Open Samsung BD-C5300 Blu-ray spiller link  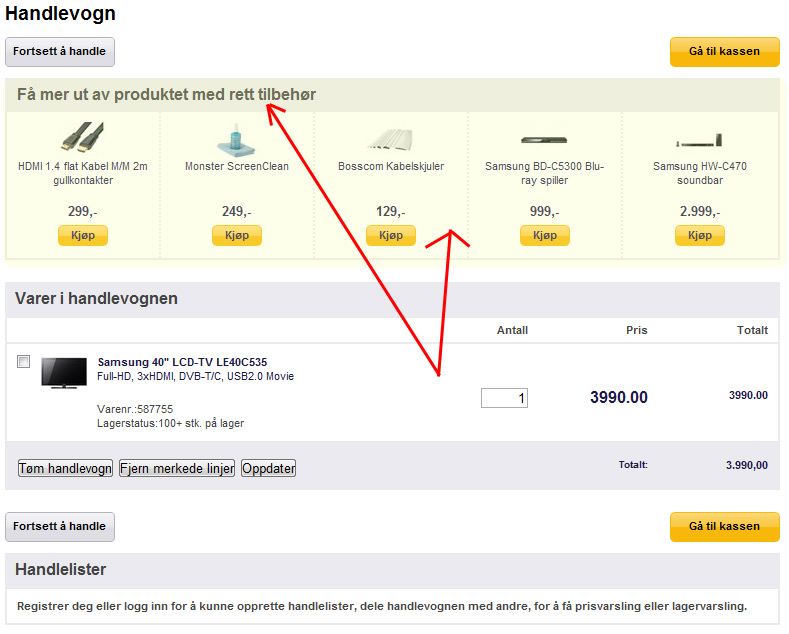click(x=544, y=173)
